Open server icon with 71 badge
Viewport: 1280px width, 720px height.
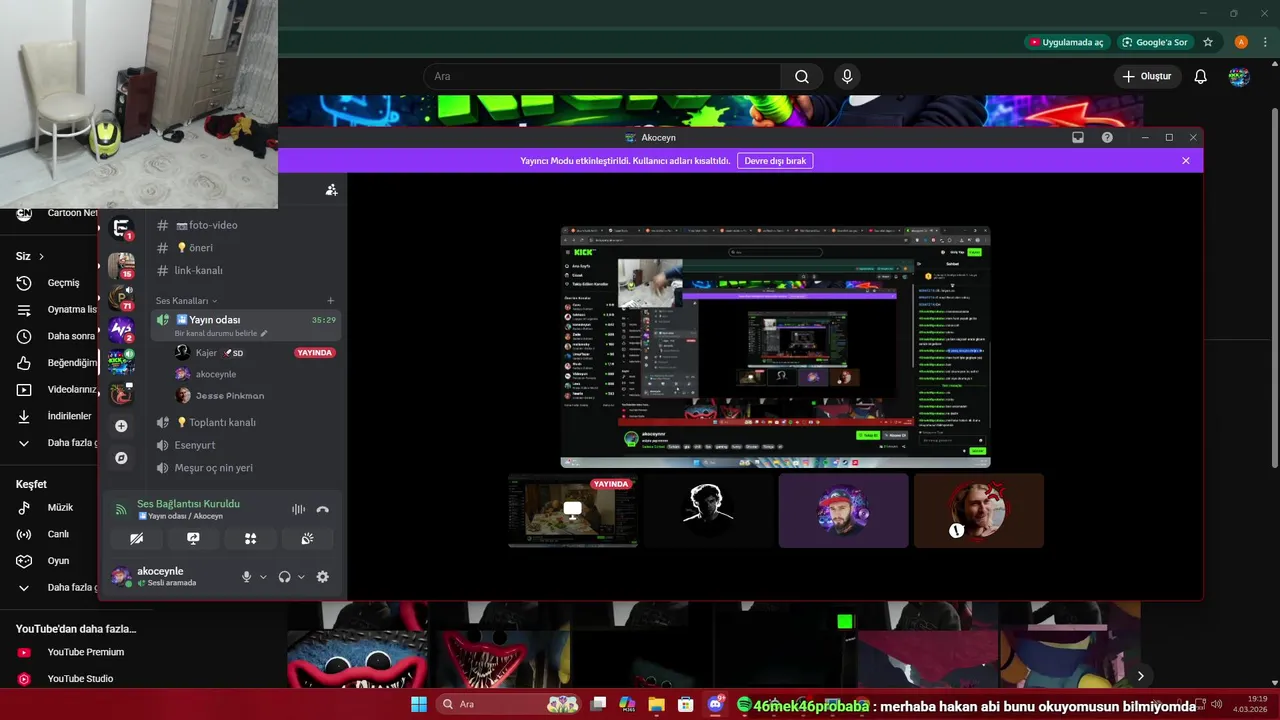tap(121, 297)
